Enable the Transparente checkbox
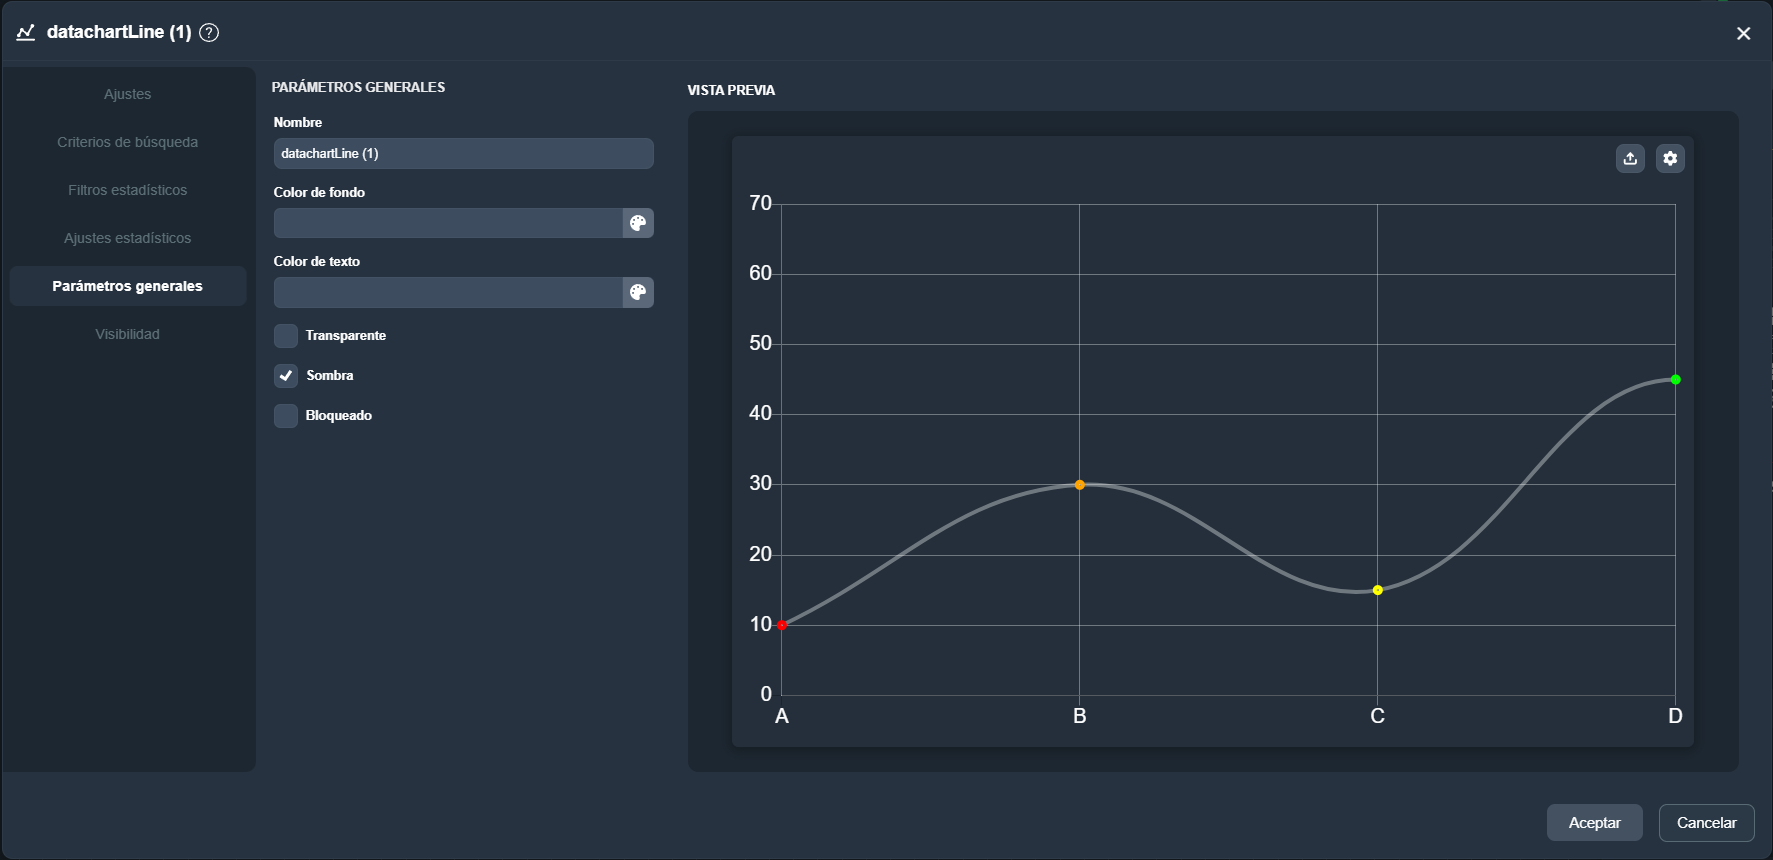This screenshot has width=1773, height=860. [x=286, y=336]
